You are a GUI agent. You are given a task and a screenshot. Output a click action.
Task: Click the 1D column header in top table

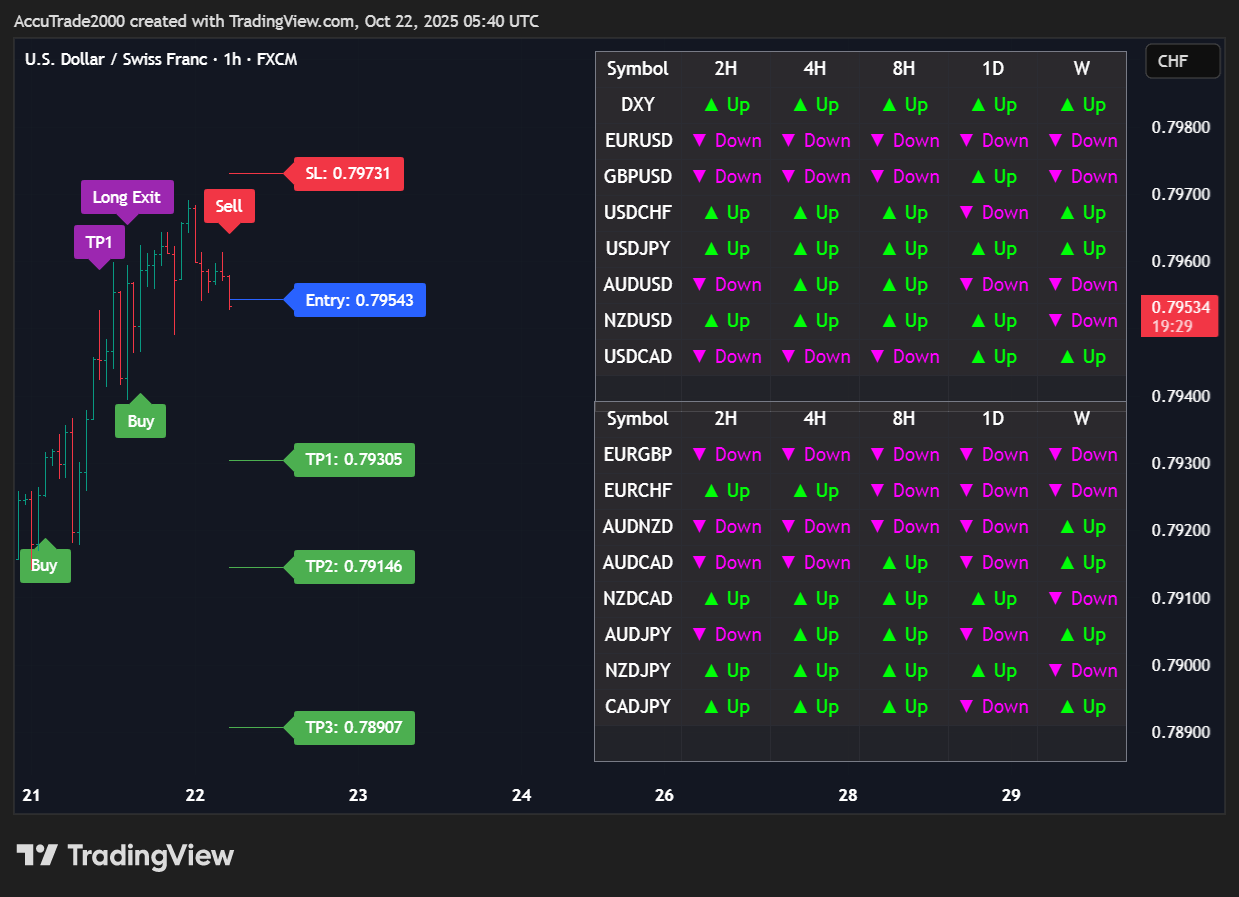tap(992, 69)
